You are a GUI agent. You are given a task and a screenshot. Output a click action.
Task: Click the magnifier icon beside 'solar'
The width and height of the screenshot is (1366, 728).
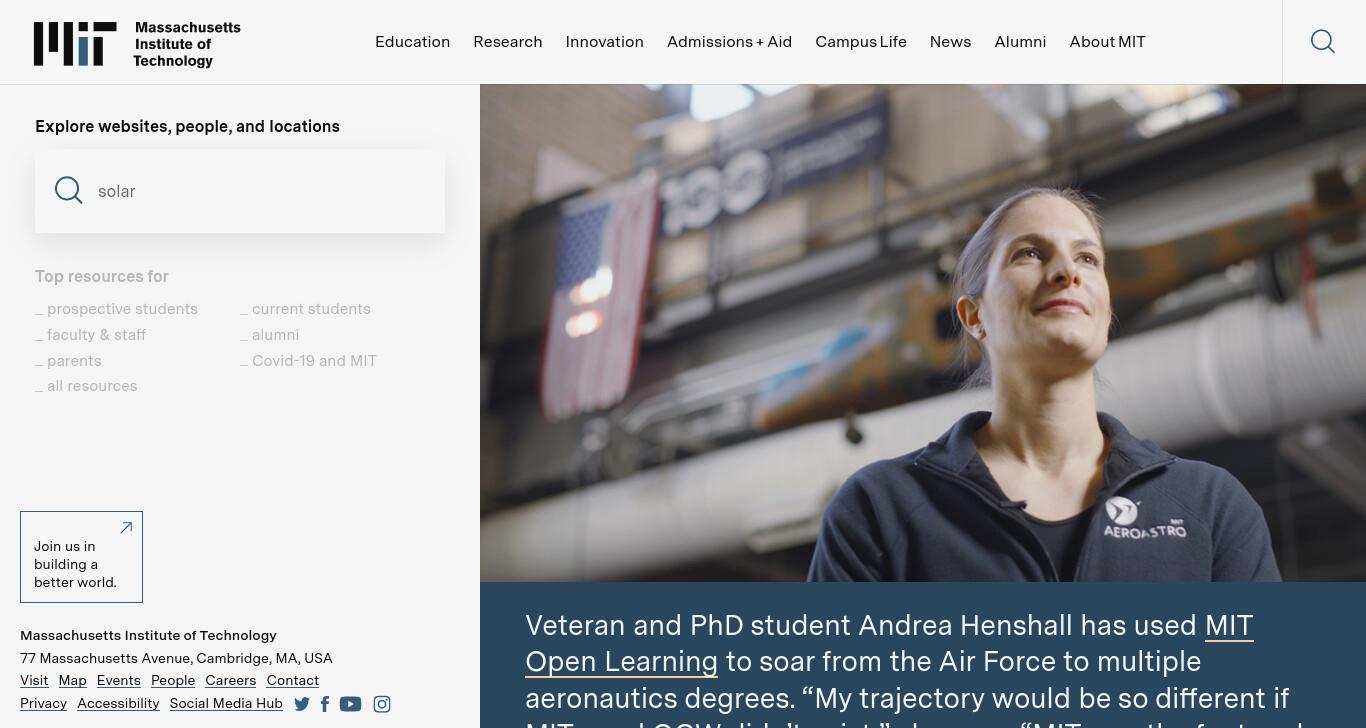(69, 190)
